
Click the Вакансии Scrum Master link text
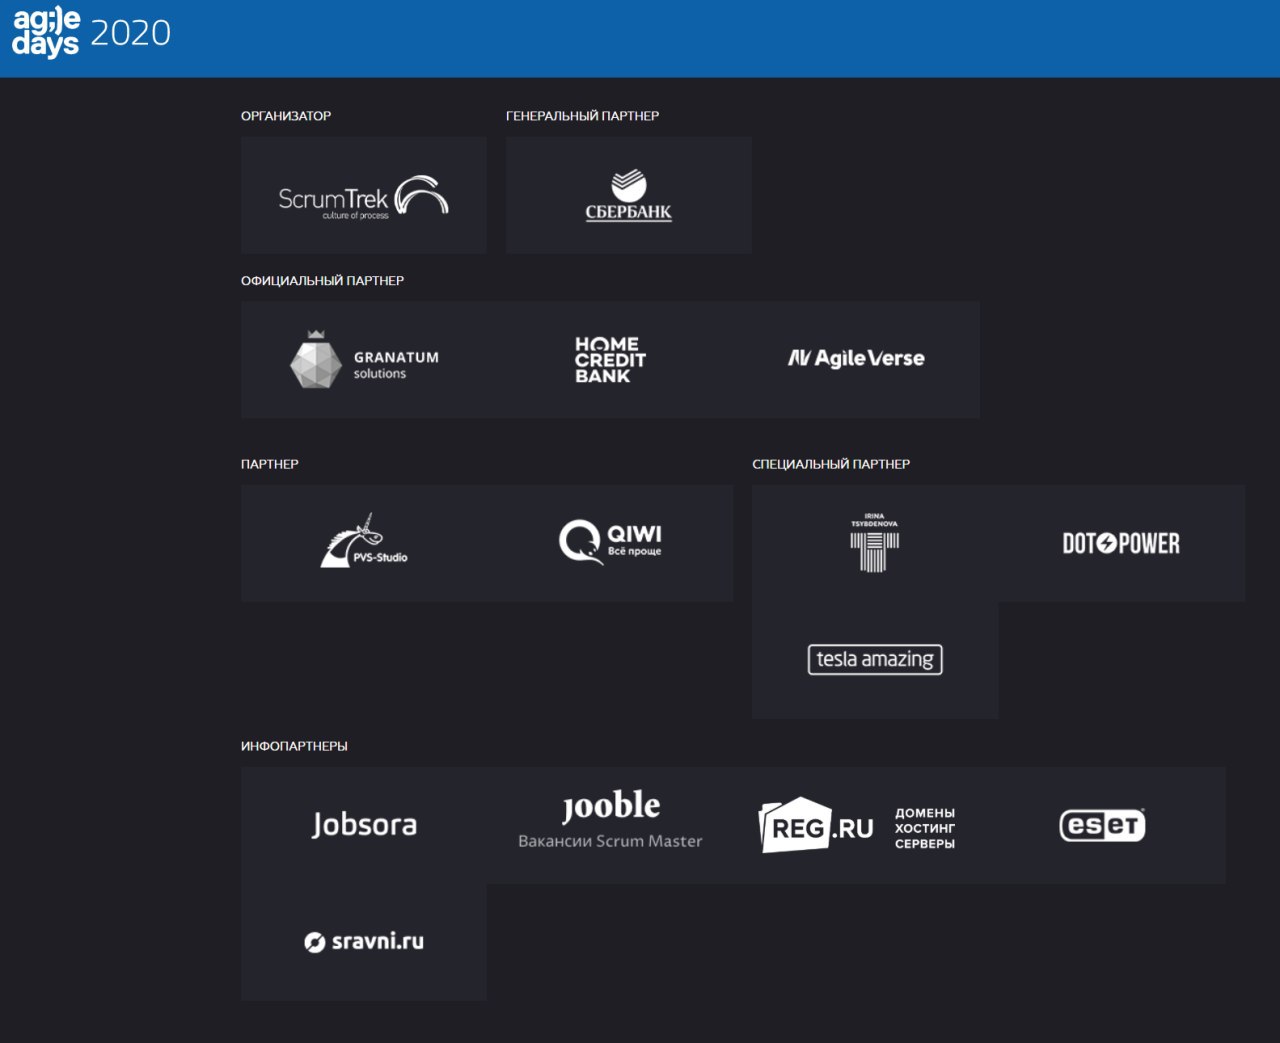pos(610,842)
